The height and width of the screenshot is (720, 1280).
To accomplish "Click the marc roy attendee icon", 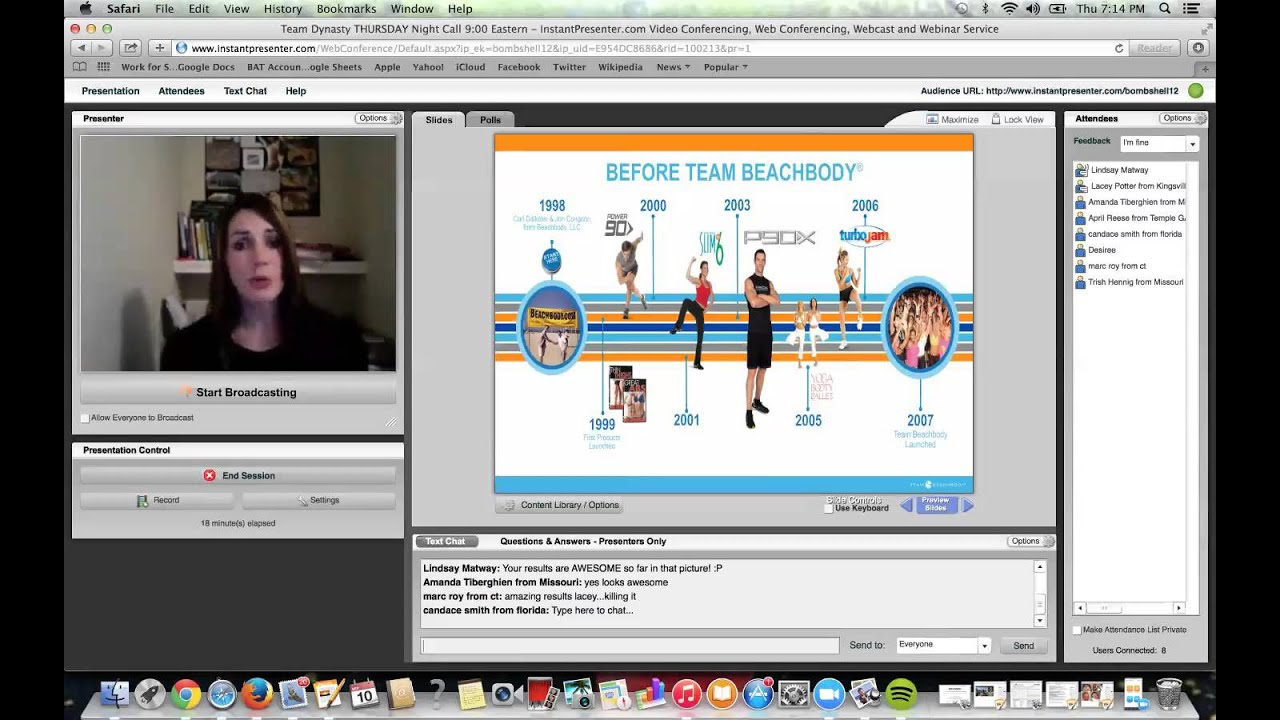I will [1080, 266].
